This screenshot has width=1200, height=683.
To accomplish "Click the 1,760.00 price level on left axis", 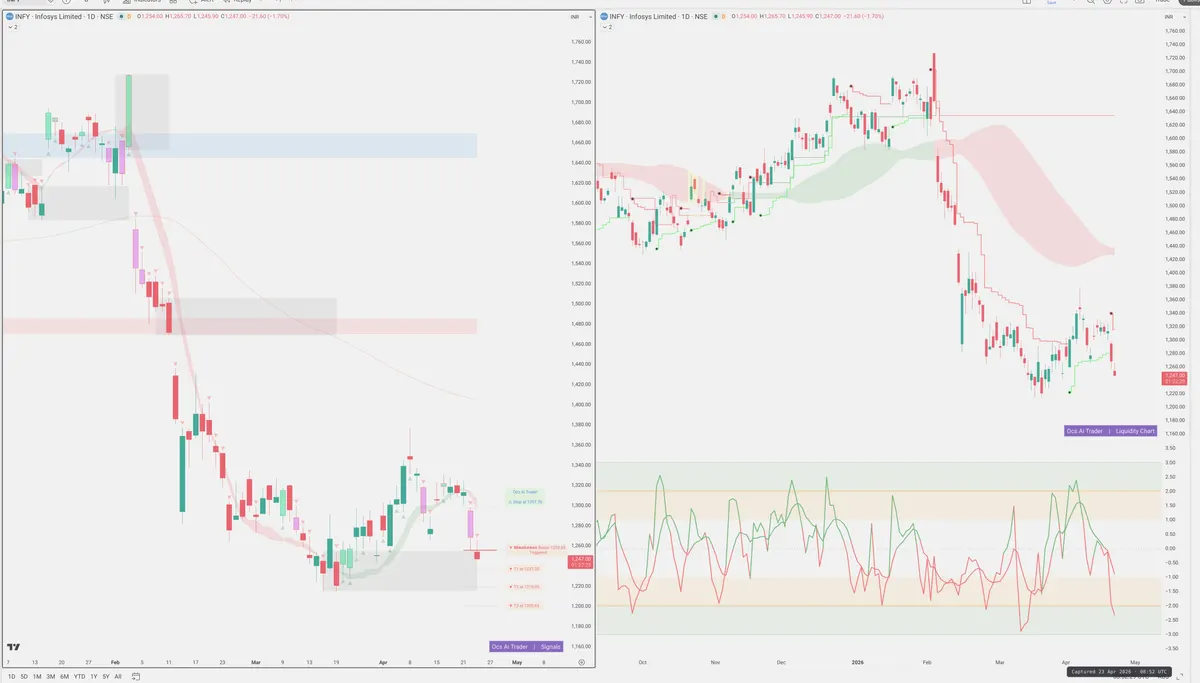I will (582, 42).
